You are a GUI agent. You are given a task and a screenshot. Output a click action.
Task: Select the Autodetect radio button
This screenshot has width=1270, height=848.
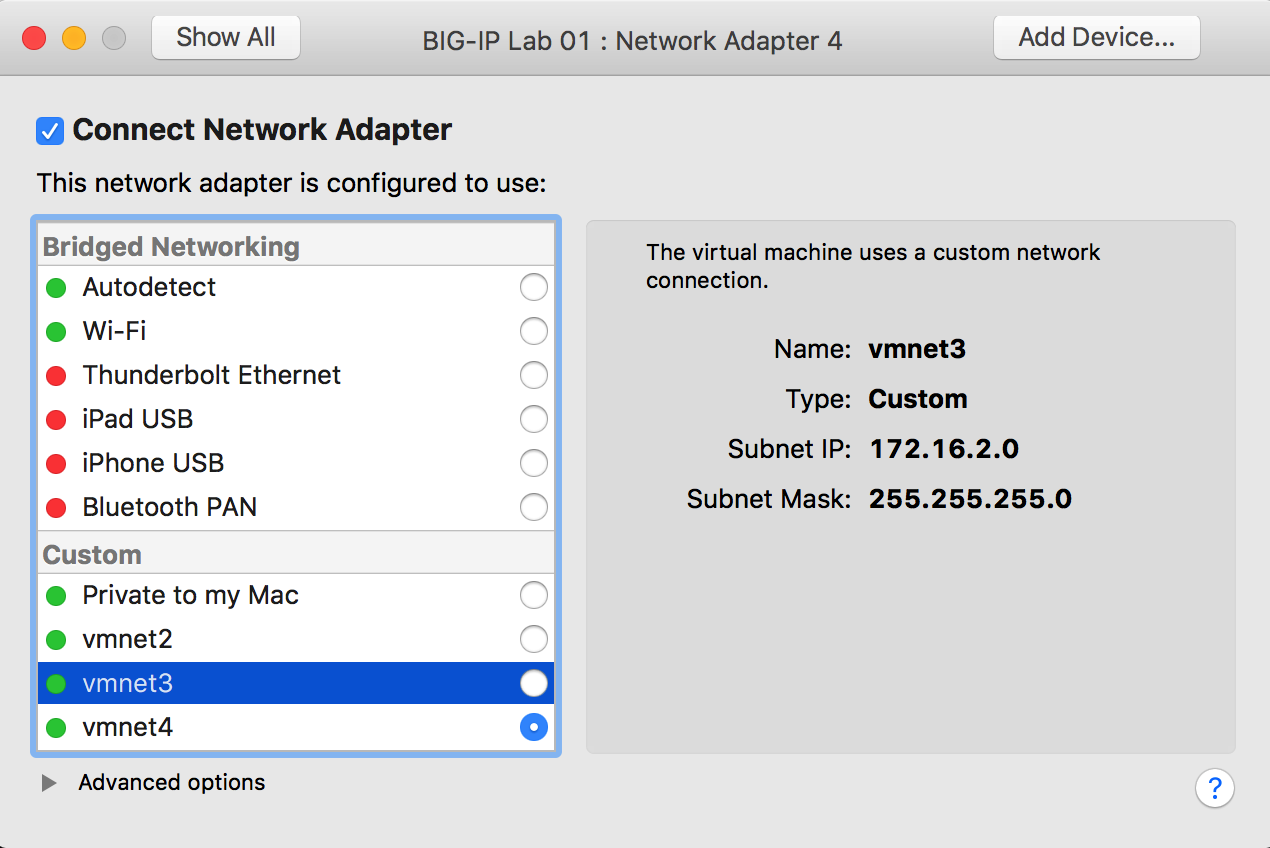534,288
